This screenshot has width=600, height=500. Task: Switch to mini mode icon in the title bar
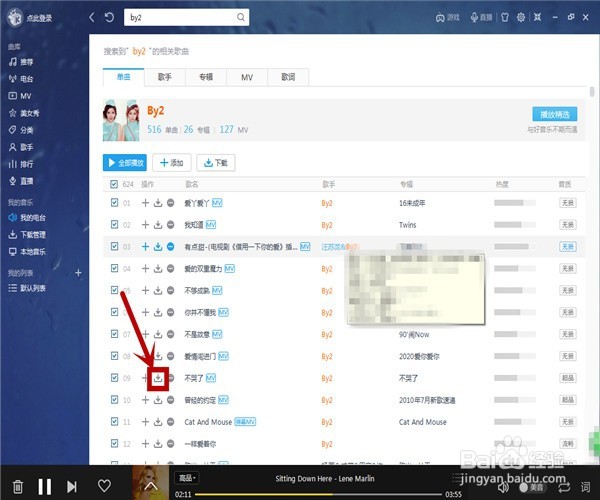pyautogui.click(x=538, y=17)
